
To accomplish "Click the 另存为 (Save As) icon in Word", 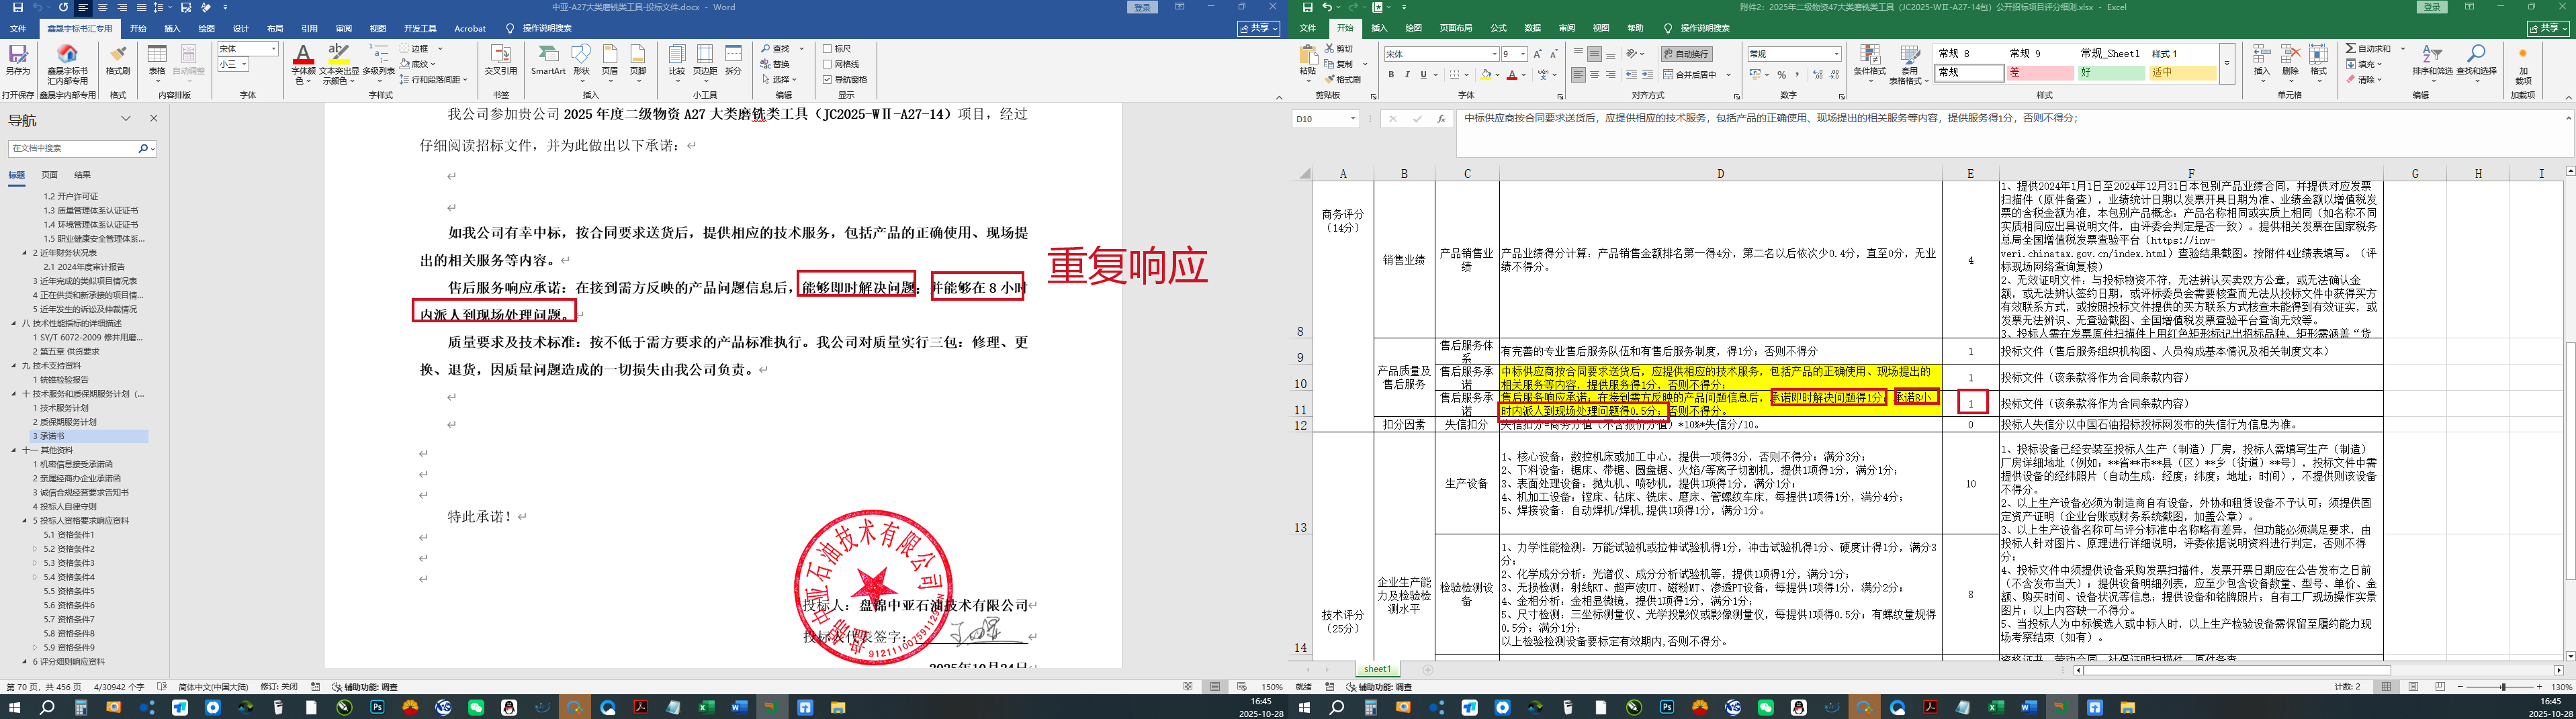I will (x=18, y=53).
